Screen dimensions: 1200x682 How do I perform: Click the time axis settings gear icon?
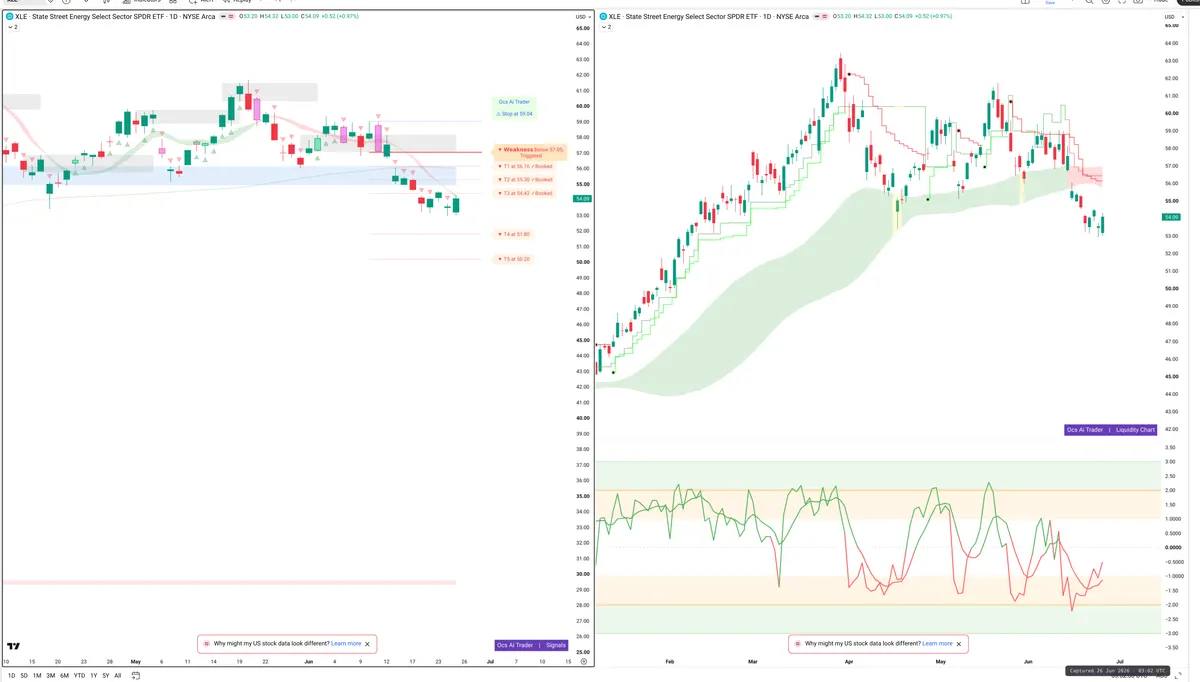click(x=583, y=662)
